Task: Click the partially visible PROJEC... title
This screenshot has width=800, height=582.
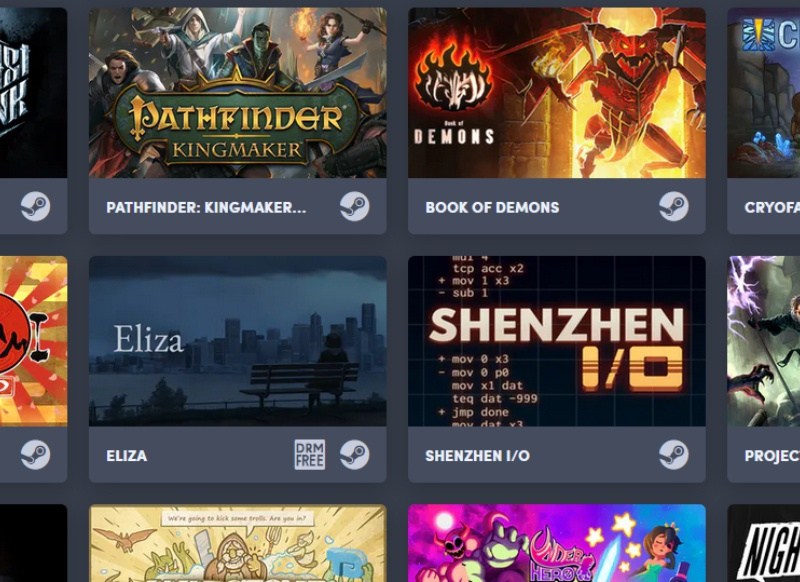Action: tap(772, 456)
